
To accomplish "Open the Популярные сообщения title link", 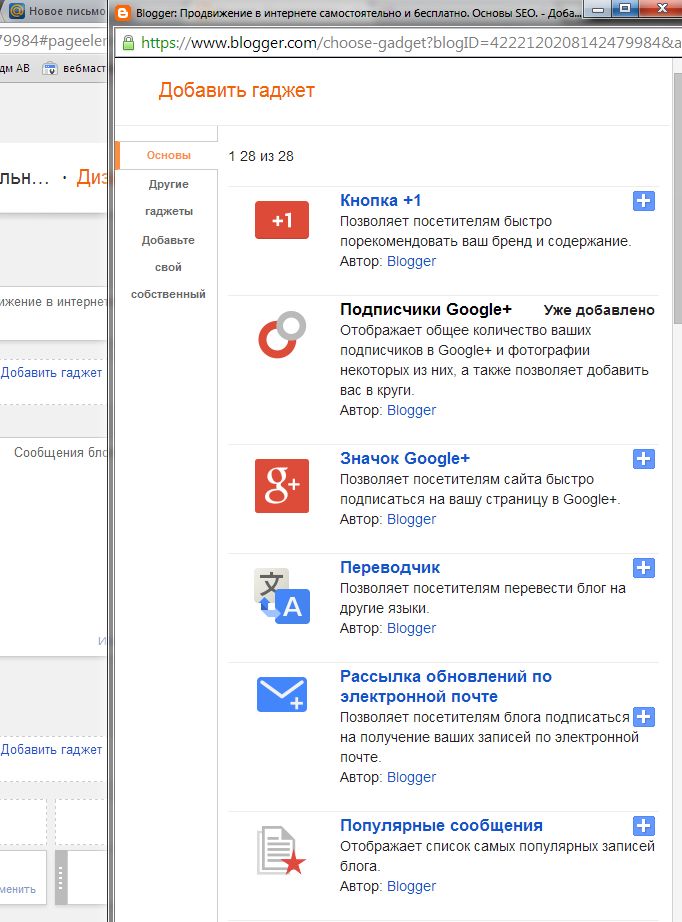I will [441, 825].
